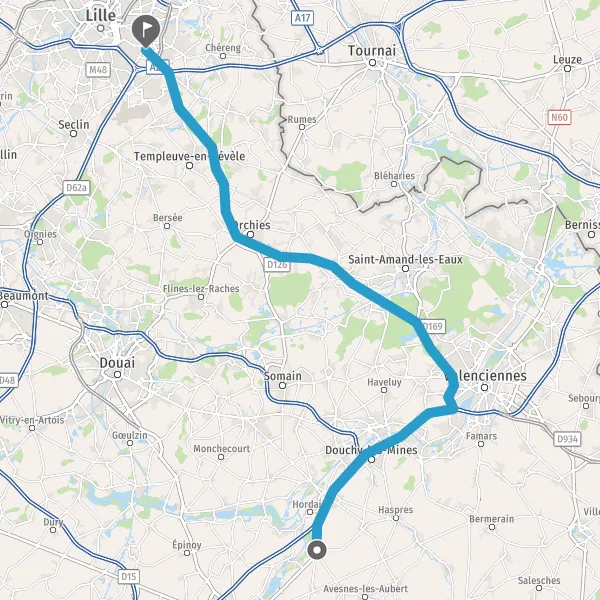Image resolution: width=600 pixels, height=600 pixels.
Task: Click the A17 motorway shield
Action: [x=302, y=18]
